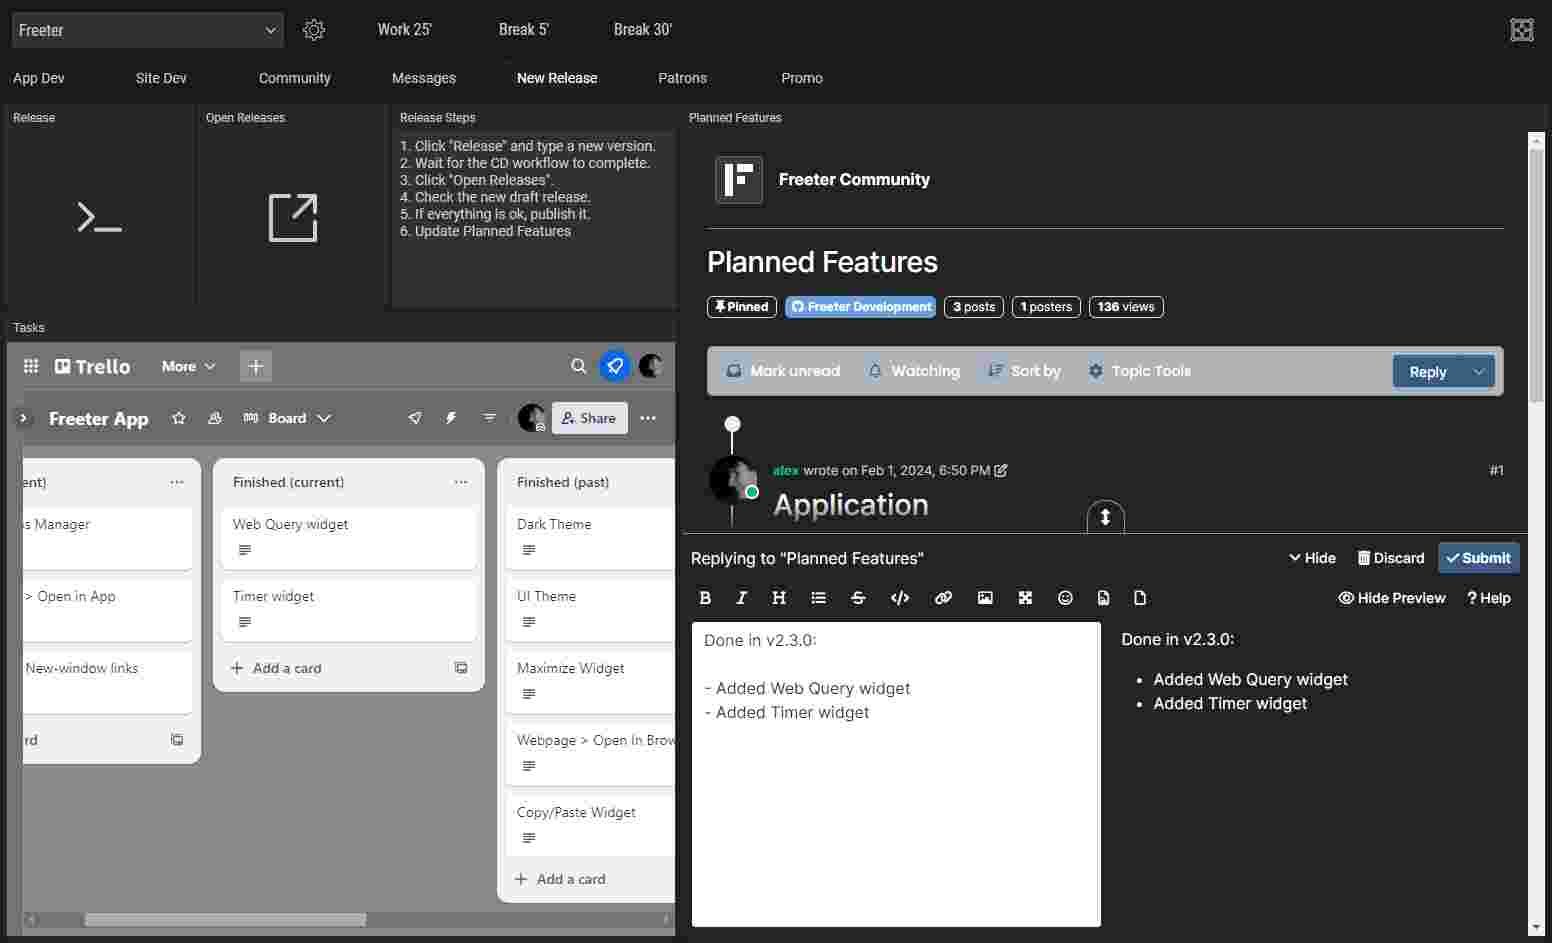This screenshot has height=943, width=1552.
Task: Submit the reply
Action: (1479, 558)
